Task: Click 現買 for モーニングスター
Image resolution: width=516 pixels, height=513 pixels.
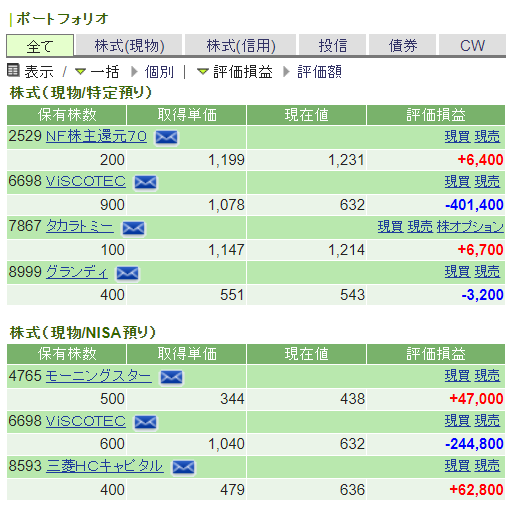Action: pos(457,376)
